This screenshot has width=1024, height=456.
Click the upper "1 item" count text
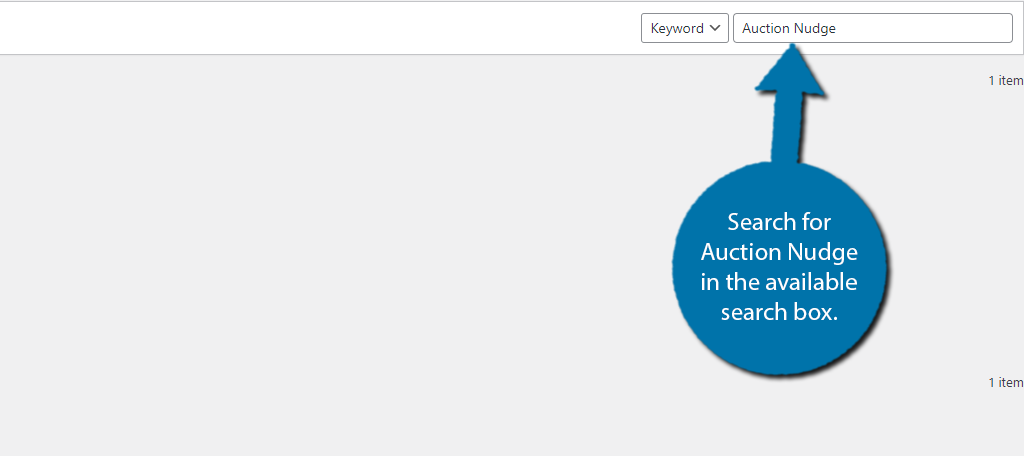coord(1006,81)
